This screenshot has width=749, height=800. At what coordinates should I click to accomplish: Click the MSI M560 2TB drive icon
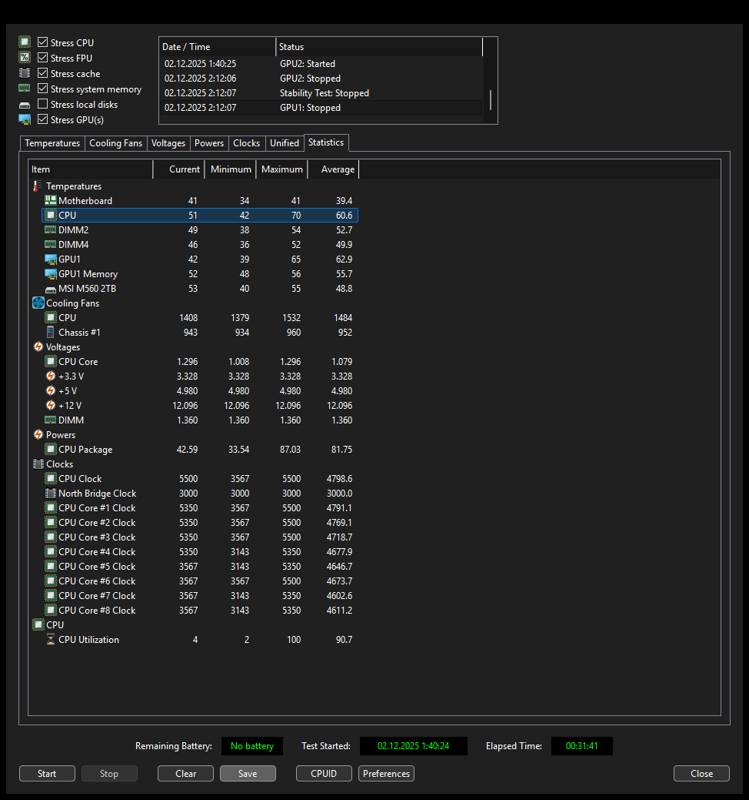50,289
